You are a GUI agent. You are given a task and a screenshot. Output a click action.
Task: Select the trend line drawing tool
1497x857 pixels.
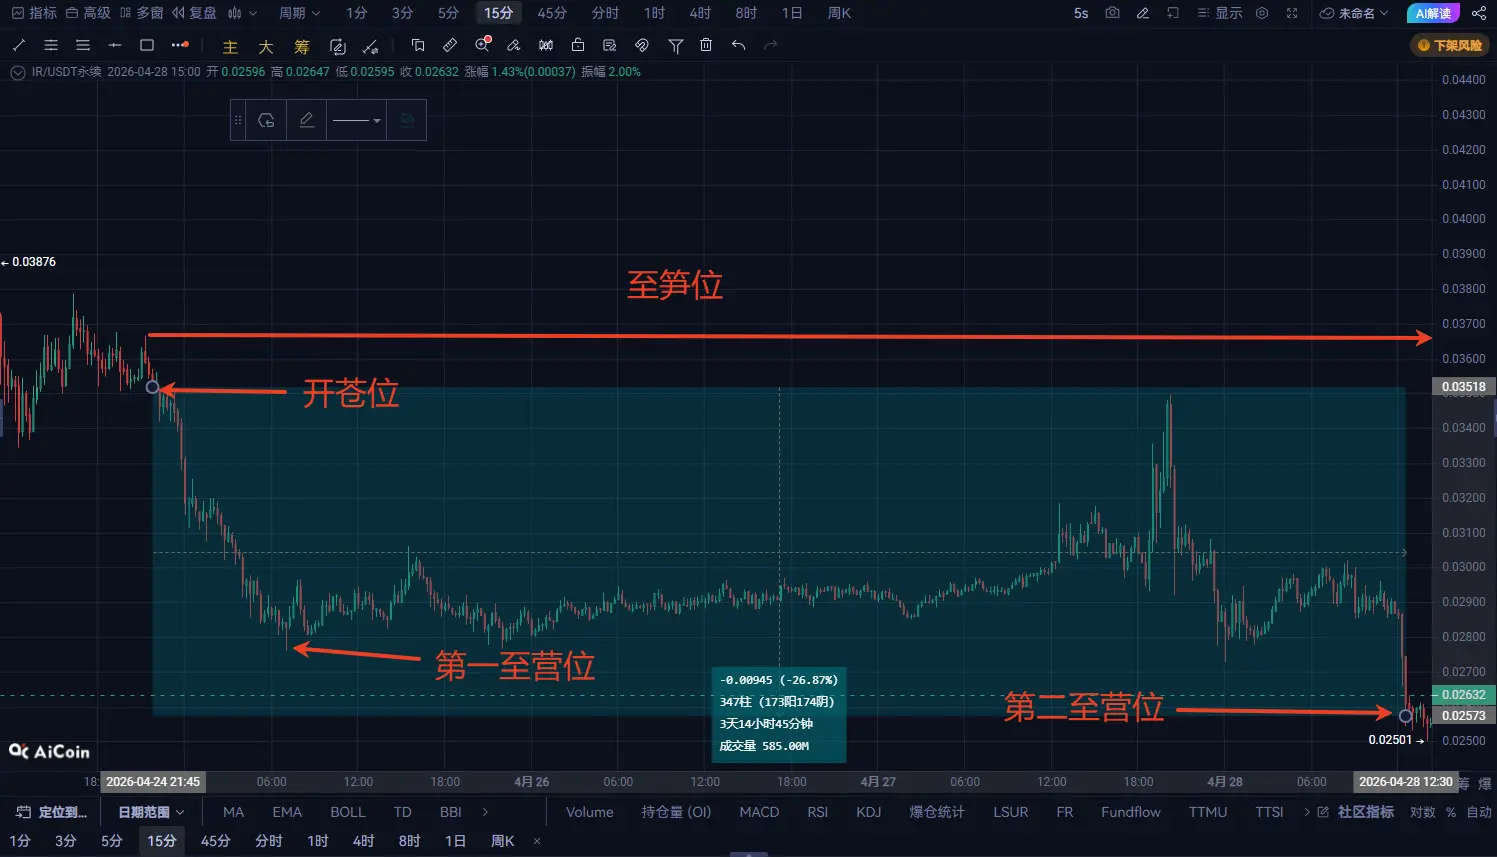point(19,45)
